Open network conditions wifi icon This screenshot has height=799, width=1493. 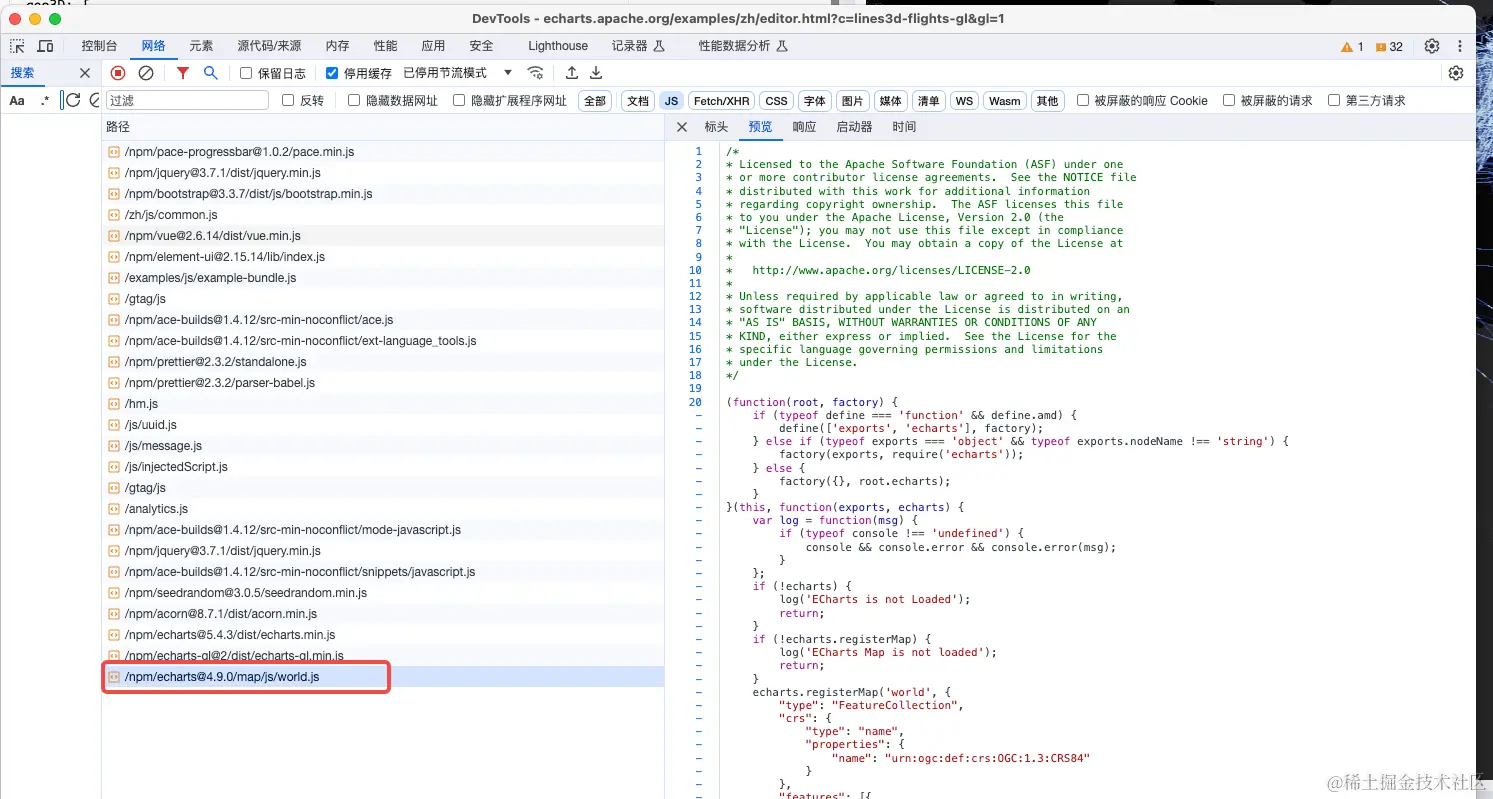point(536,73)
